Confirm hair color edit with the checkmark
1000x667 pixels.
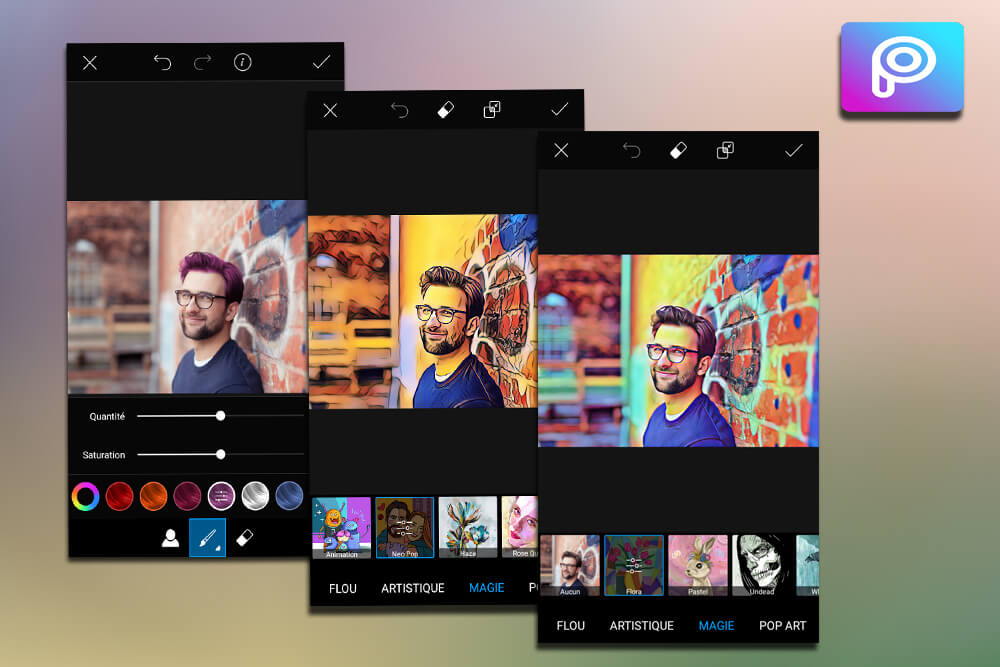pos(321,63)
